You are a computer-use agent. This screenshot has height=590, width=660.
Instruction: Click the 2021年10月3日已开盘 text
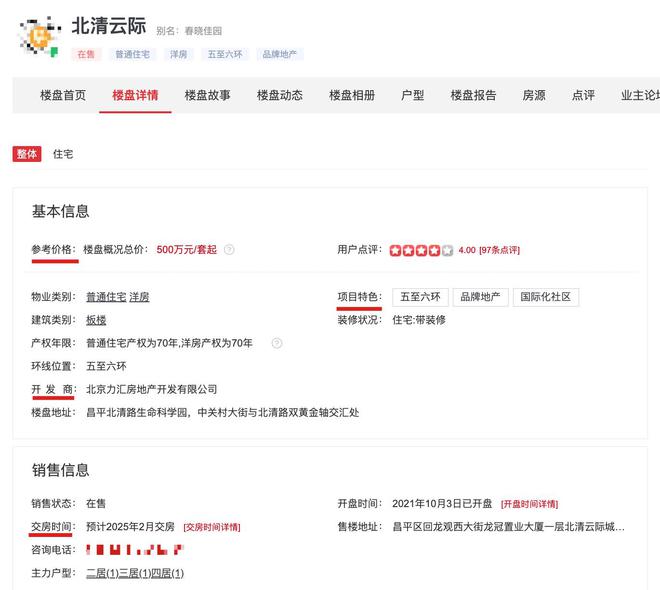point(442,503)
